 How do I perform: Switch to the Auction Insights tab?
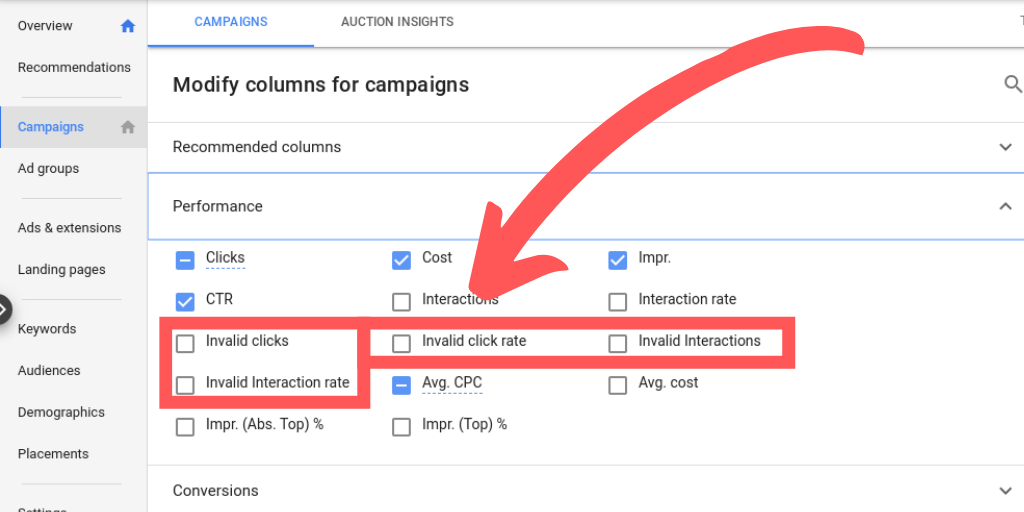tap(397, 22)
